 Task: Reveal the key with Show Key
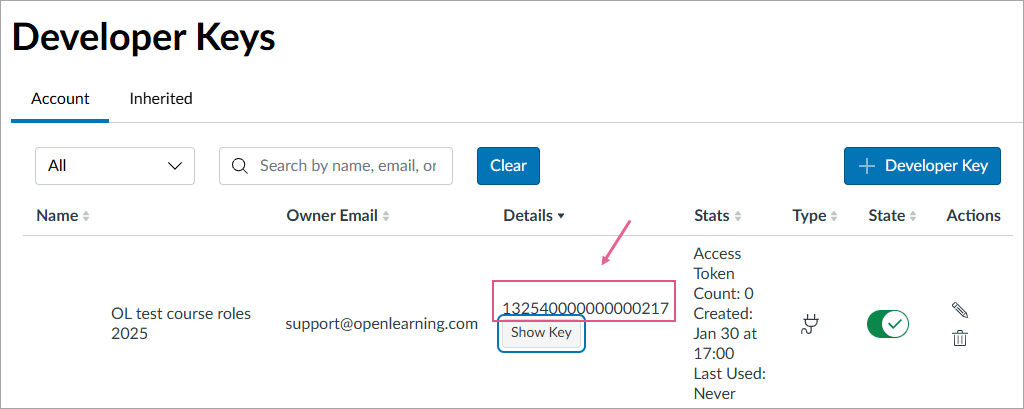(541, 333)
